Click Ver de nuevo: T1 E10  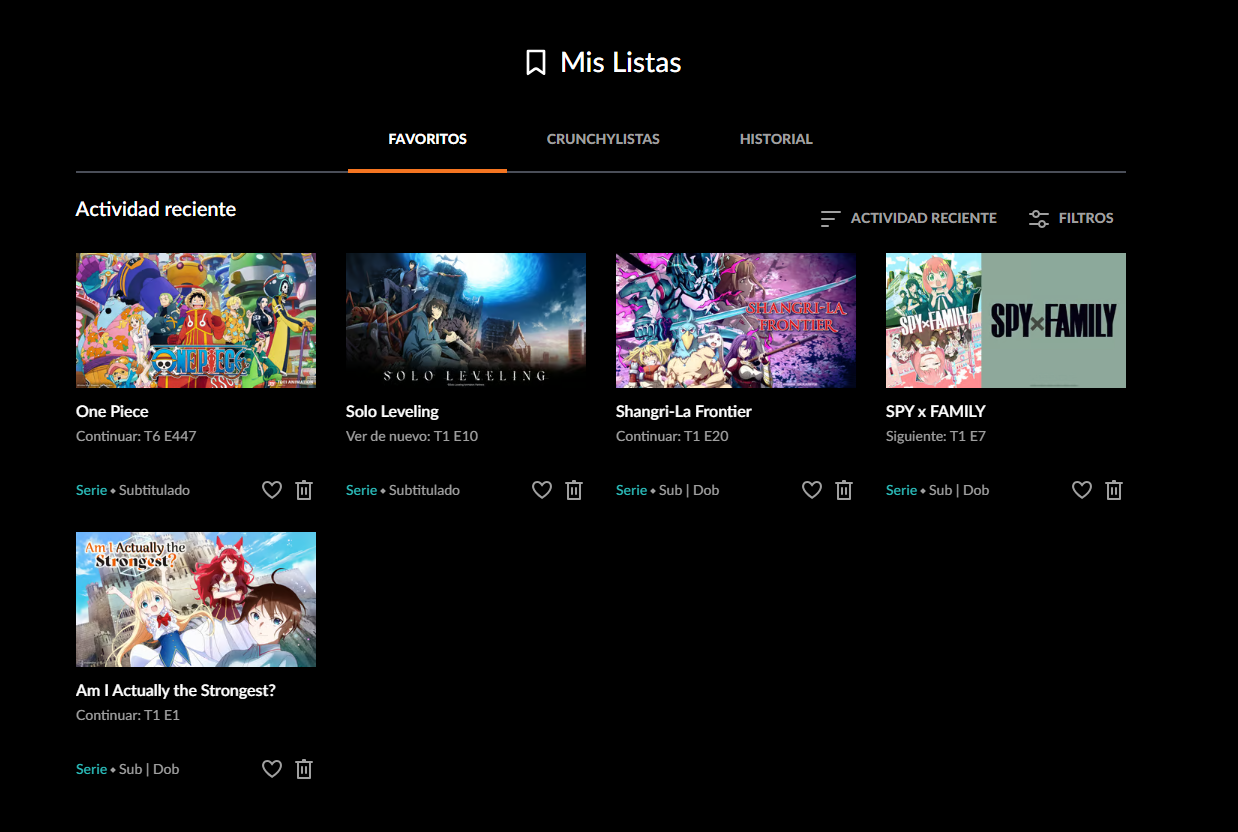point(412,436)
